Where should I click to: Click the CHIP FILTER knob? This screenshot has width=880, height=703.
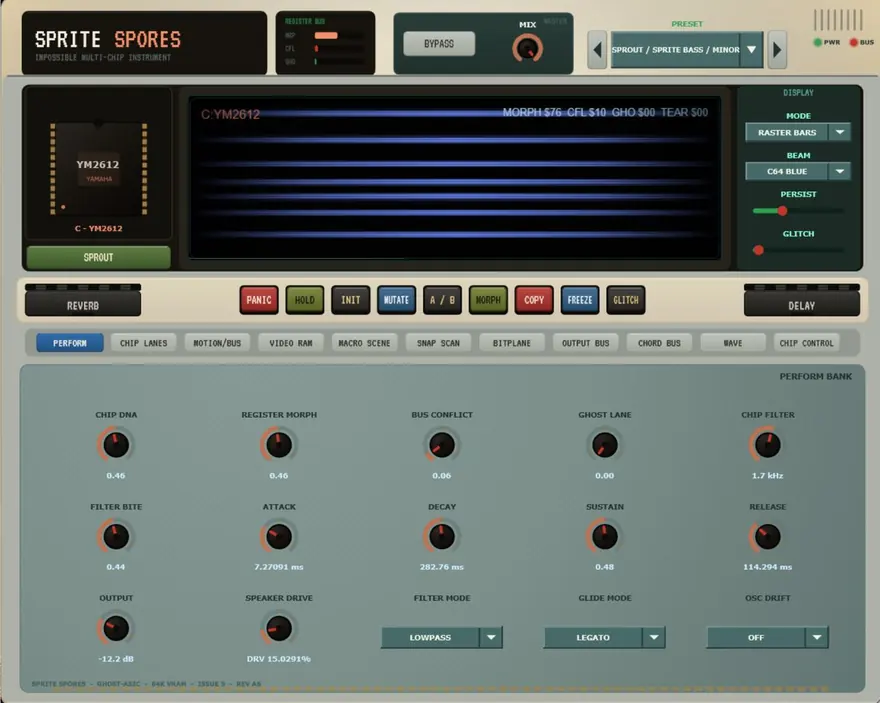click(x=767, y=445)
